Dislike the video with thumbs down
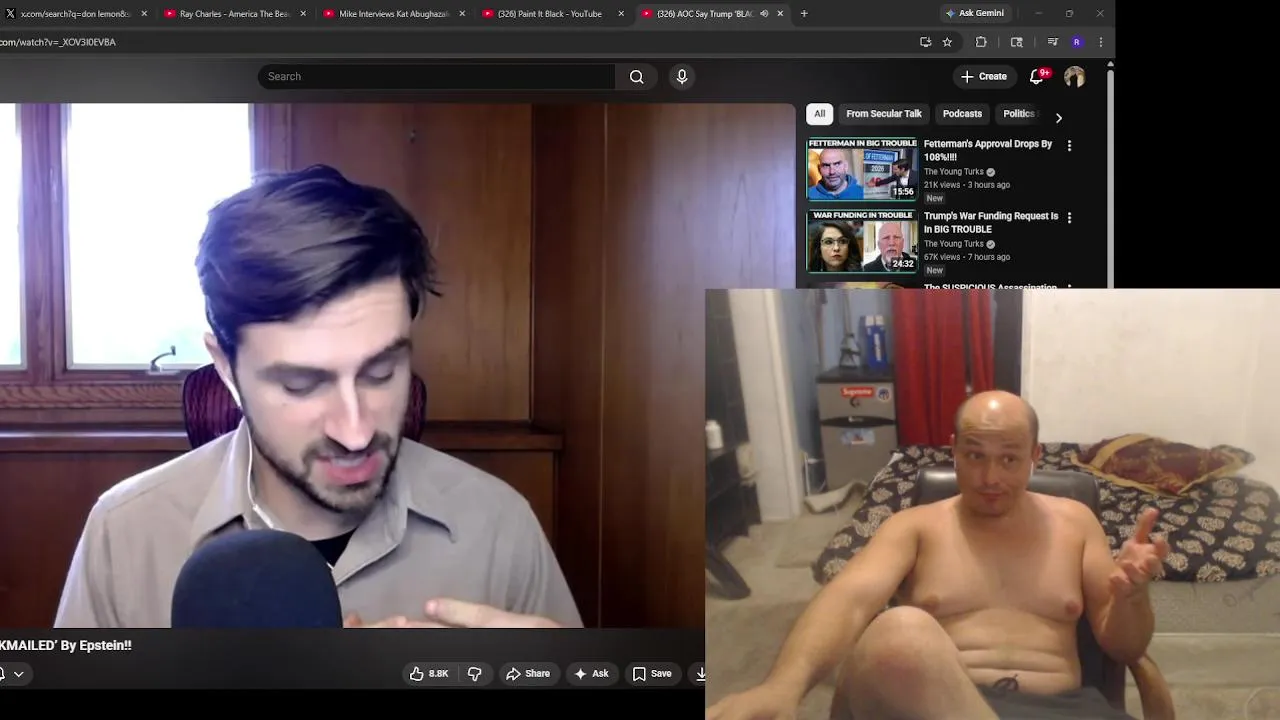Viewport: 1280px width, 720px height. tap(475, 674)
